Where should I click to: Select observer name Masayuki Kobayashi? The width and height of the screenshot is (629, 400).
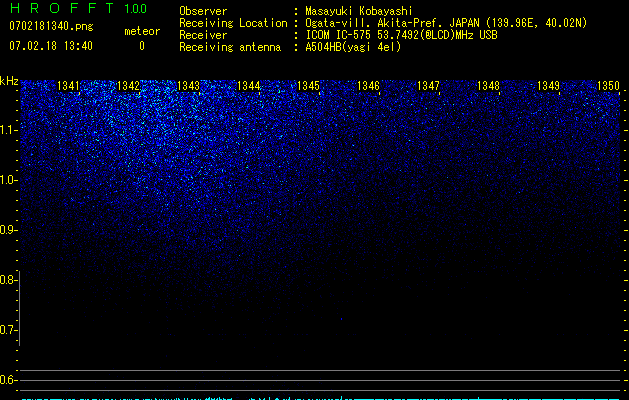pos(359,11)
